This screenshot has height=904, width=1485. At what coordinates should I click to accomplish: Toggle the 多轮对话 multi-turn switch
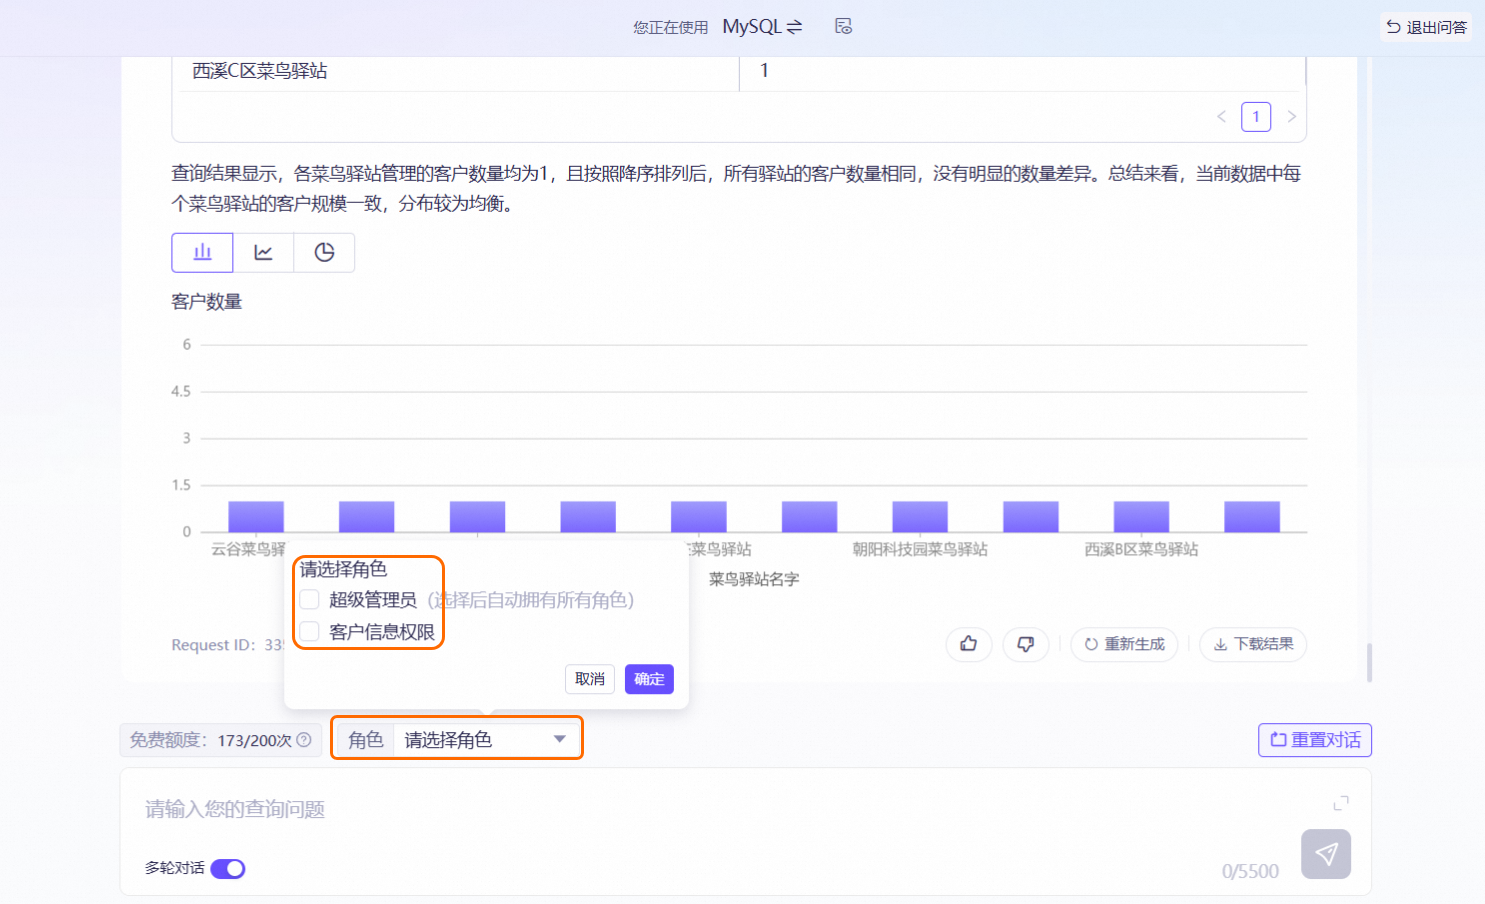(228, 868)
